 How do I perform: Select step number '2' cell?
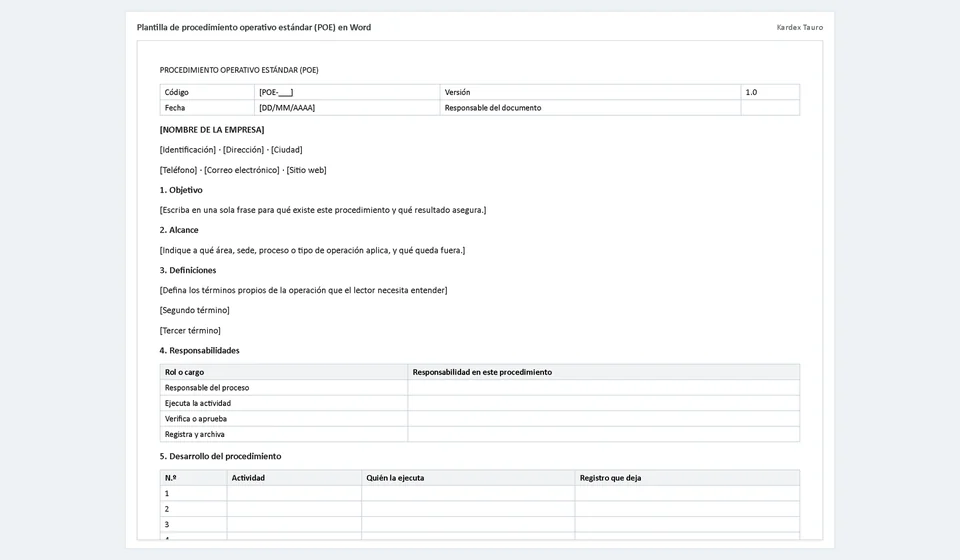pyautogui.click(x=193, y=509)
